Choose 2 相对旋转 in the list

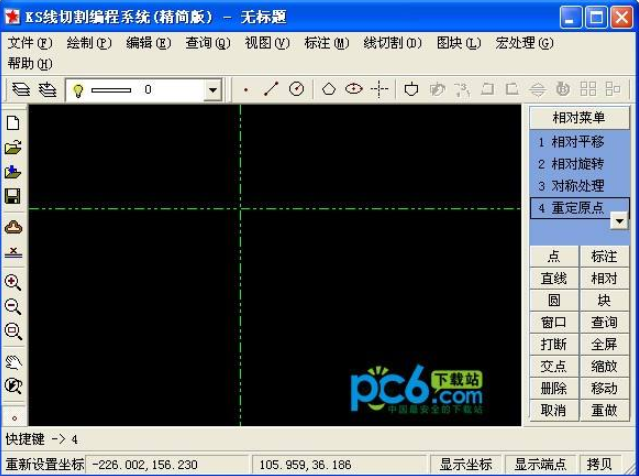pyautogui.click(x=579, y=164)
